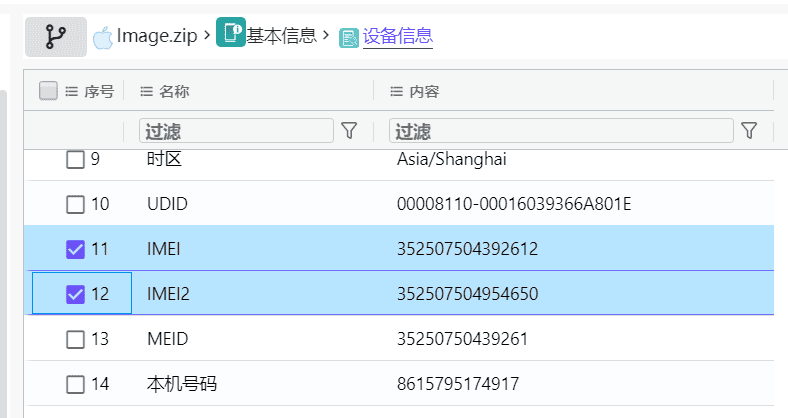This screenshot has height=418, width=788.
Task: Sort by the 序号 column header
Action: click(99, 91)
